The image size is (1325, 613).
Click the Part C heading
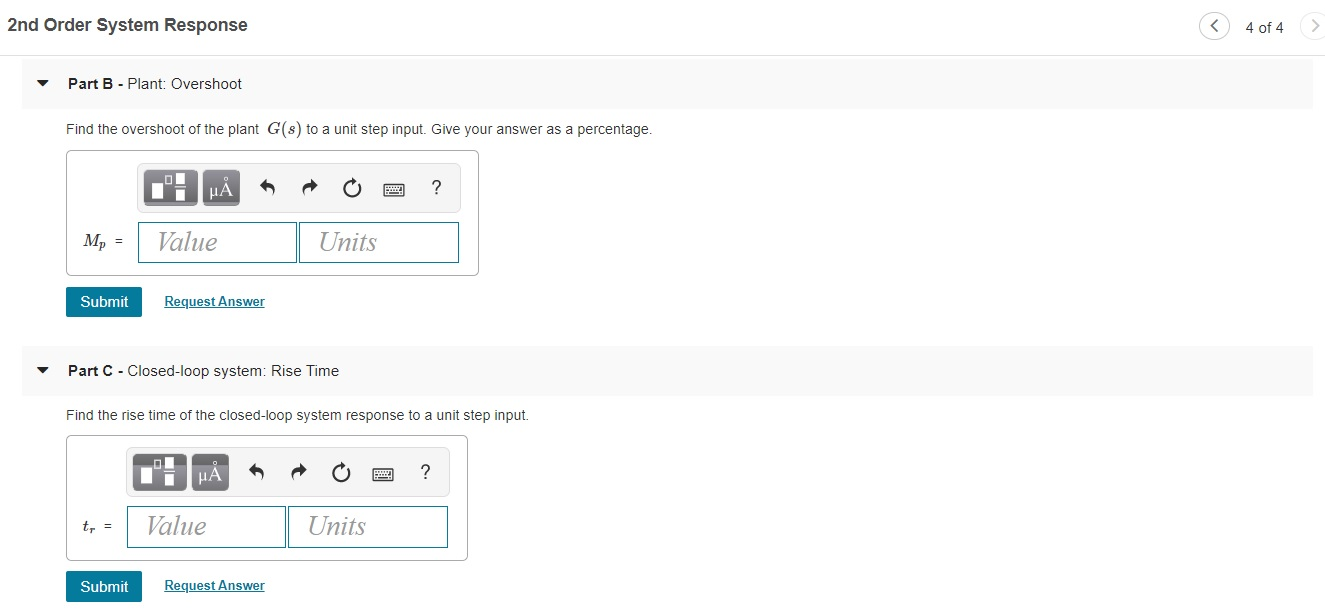(203, 370)
